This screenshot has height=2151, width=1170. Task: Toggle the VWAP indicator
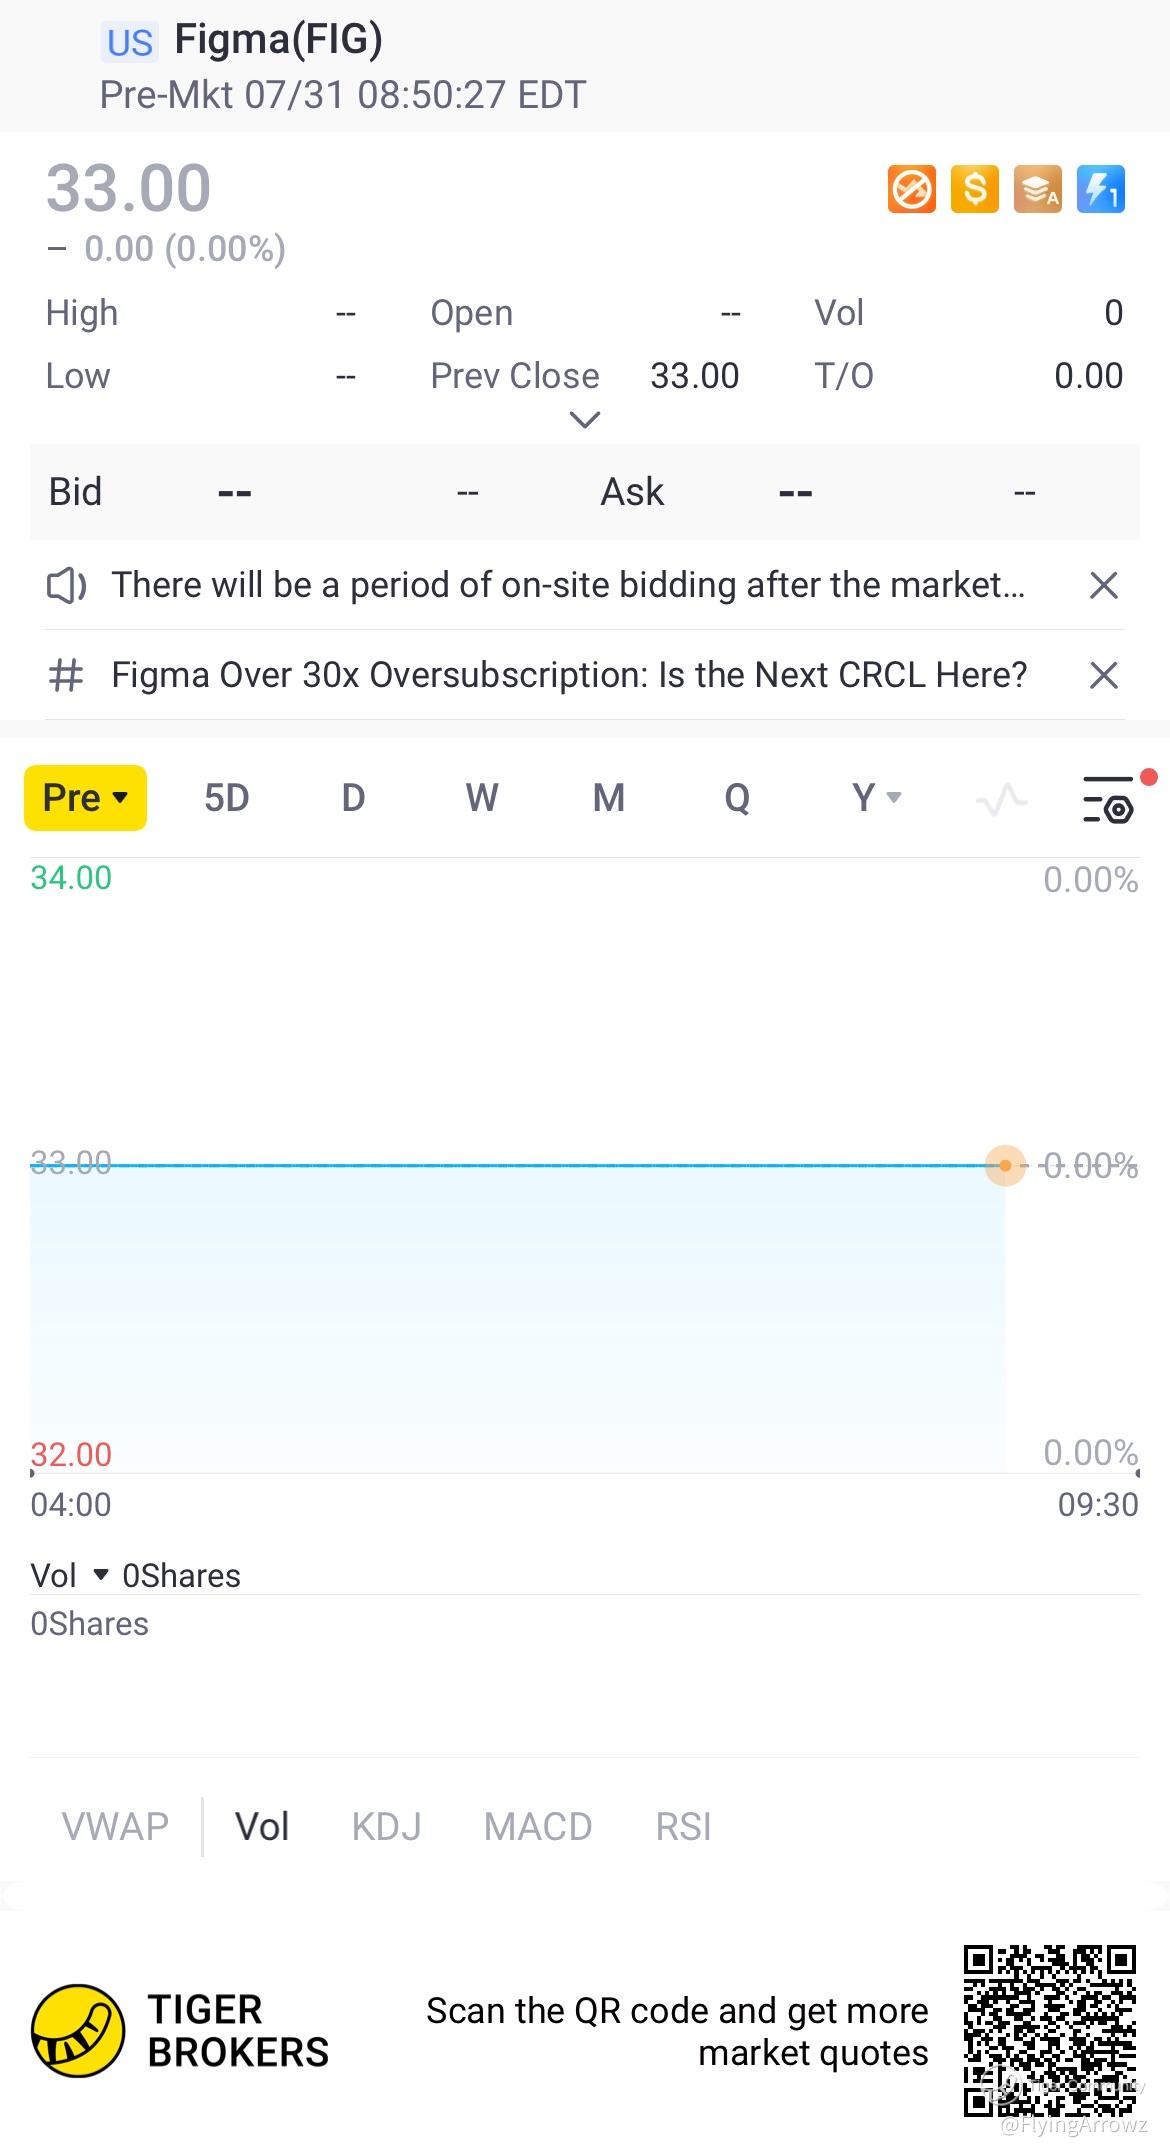115,1826
